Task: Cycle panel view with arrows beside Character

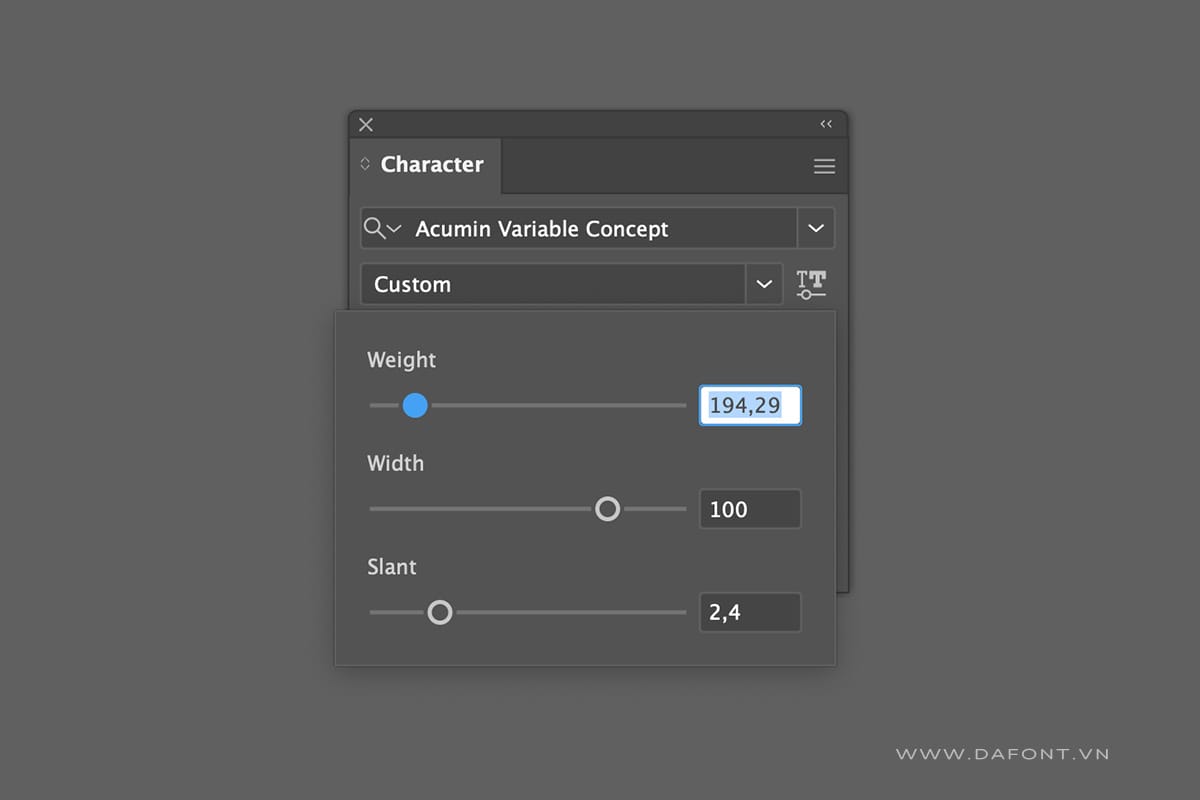Action: pos(365,164)
